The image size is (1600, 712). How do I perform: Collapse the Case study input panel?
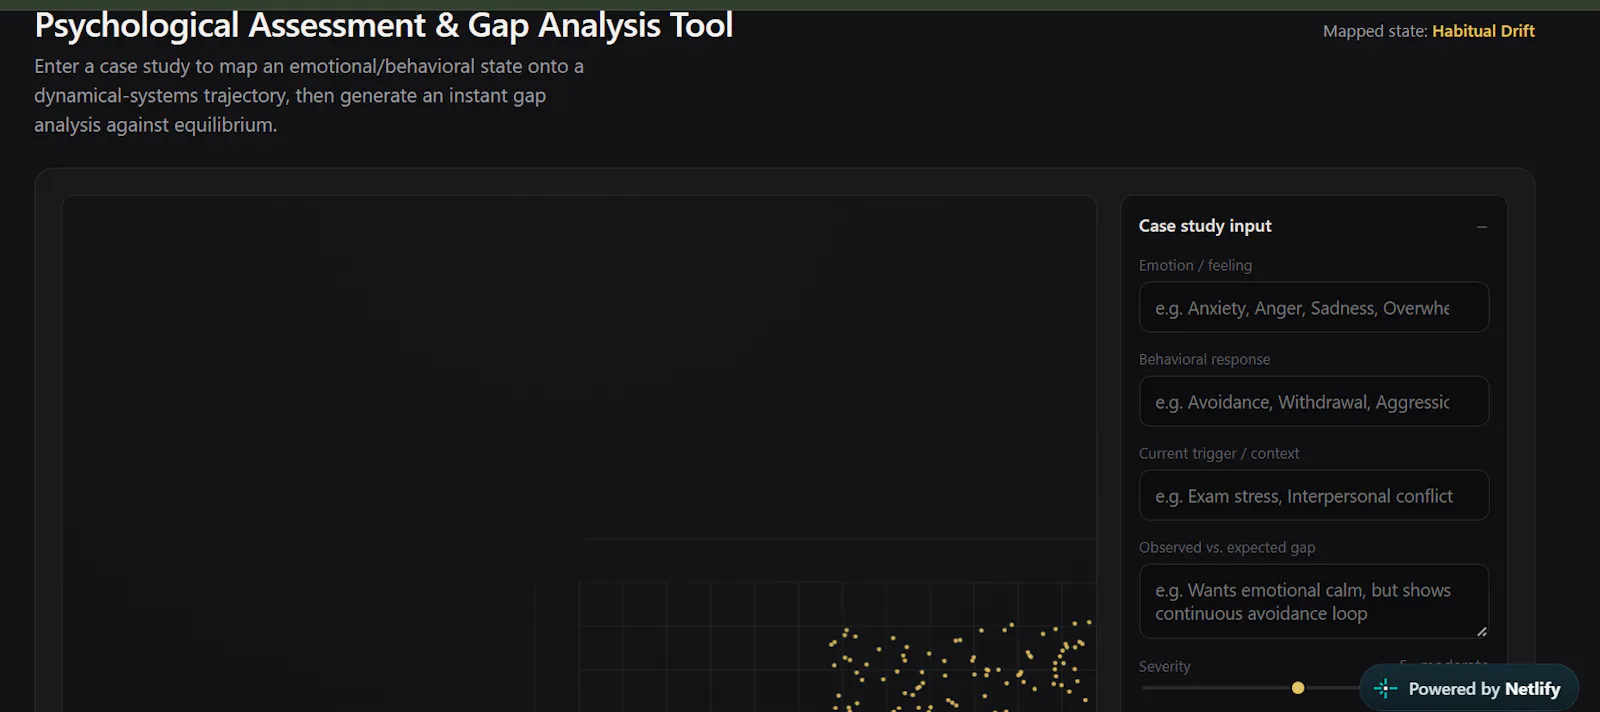pos(1481,227)
